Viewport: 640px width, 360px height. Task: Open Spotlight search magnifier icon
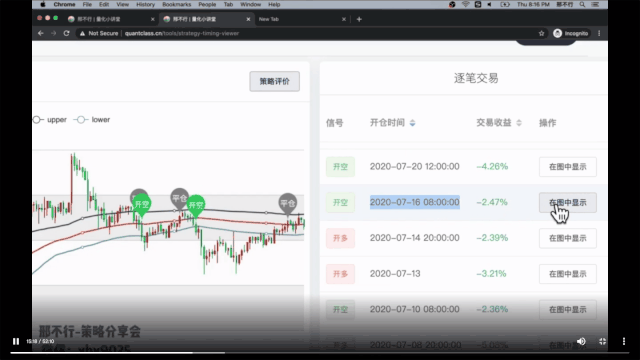[582, 4]
